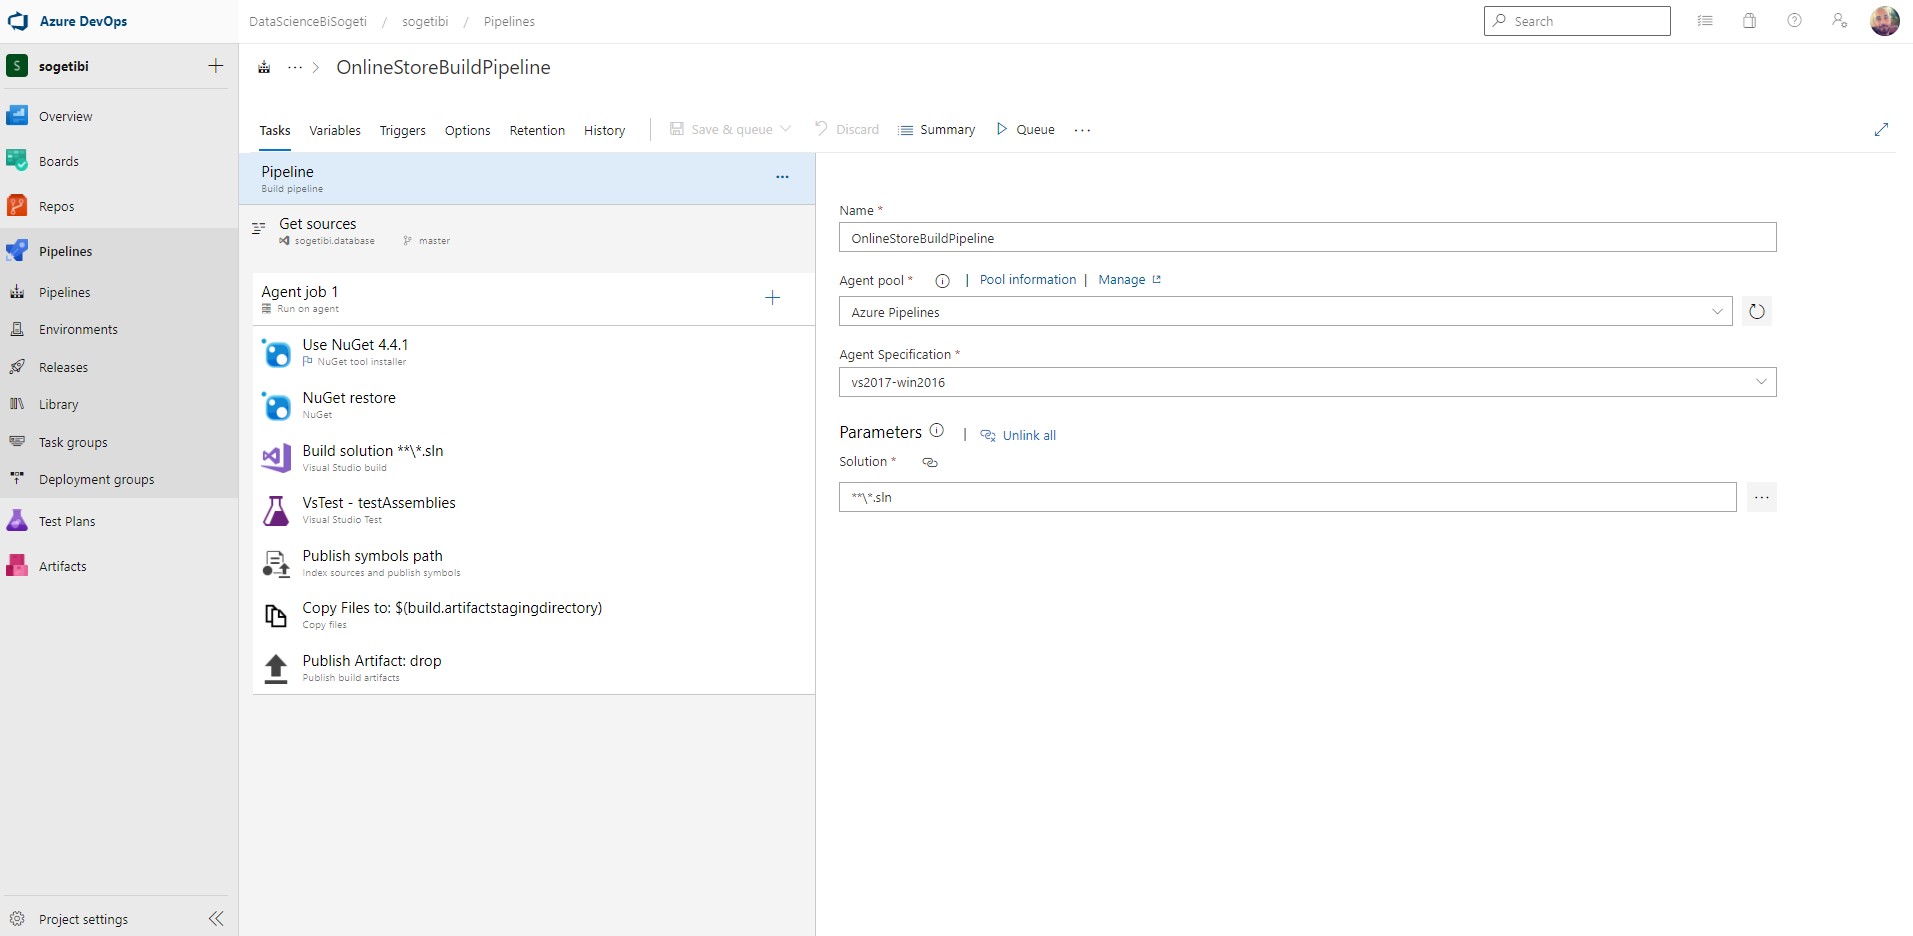Open the Agent pool dropdown
Screen dimensions: 1913x936
[x=1717, y=311]
